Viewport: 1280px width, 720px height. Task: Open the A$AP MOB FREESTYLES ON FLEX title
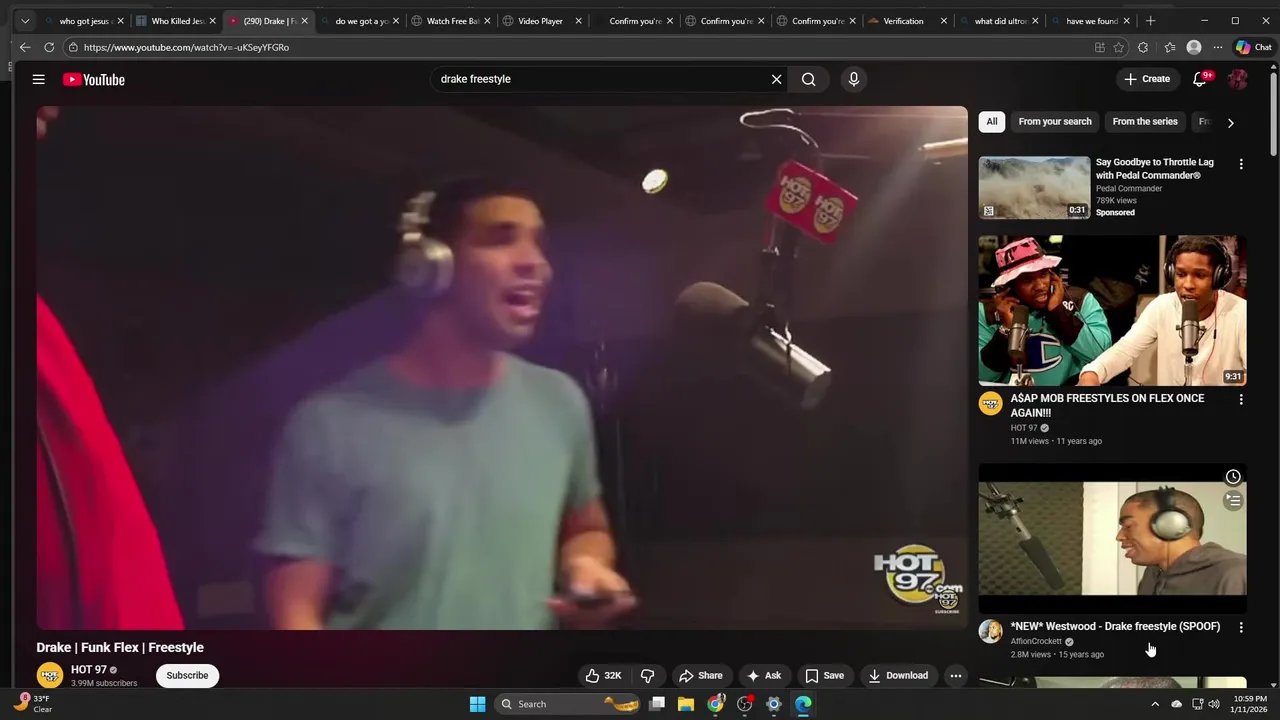(1107, 405)
